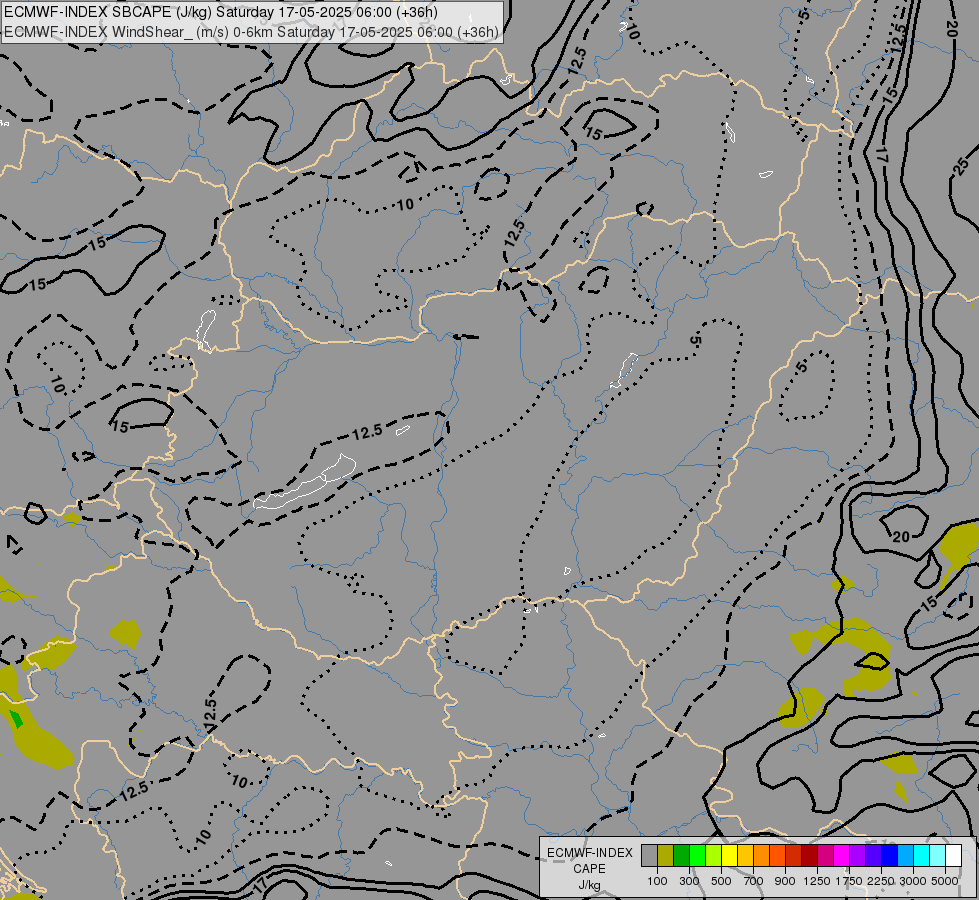
Task: Pick the bright green legend swatch
Action: (x=697, y=855)
